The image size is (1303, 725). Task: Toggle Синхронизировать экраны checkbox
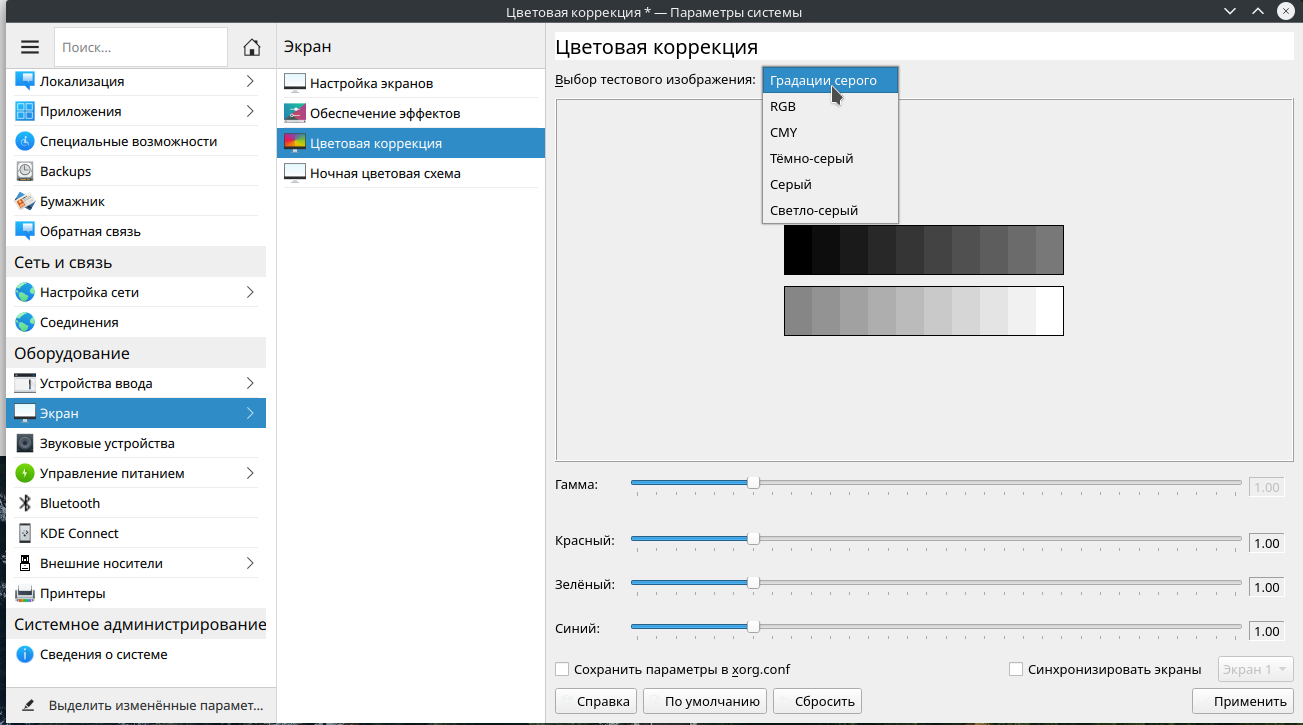click(x=1016, y=669)
